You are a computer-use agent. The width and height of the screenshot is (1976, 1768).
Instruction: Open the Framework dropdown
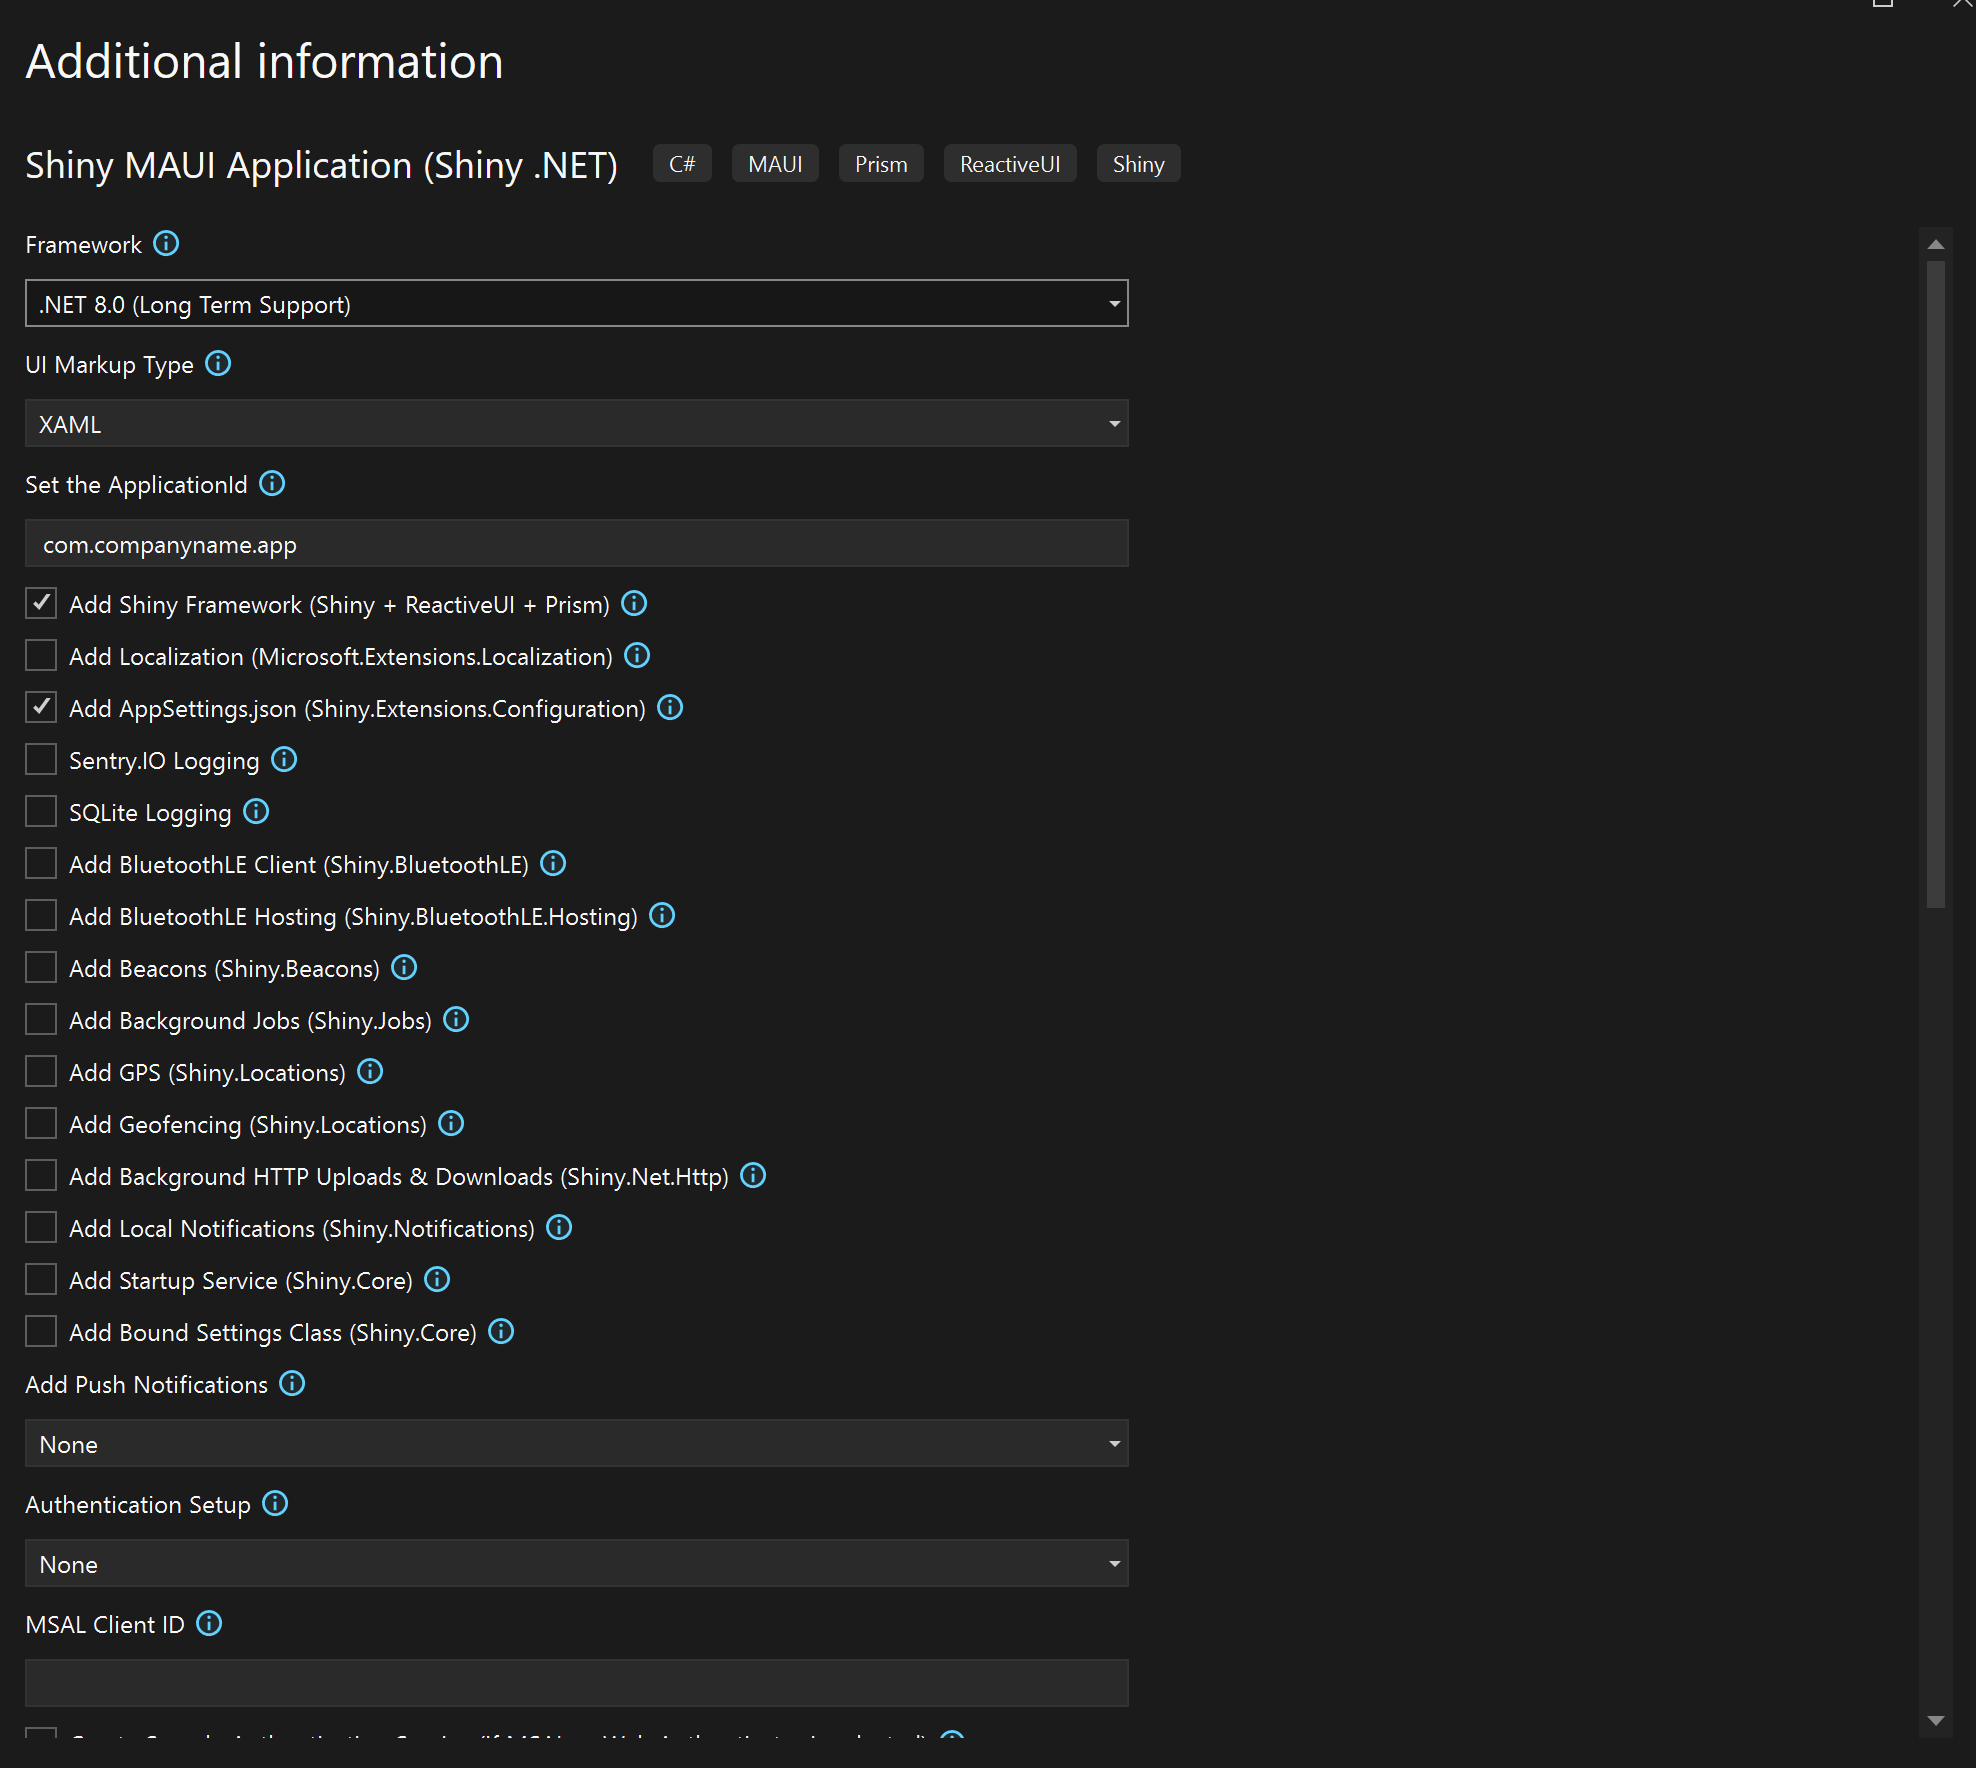(577, 304)
